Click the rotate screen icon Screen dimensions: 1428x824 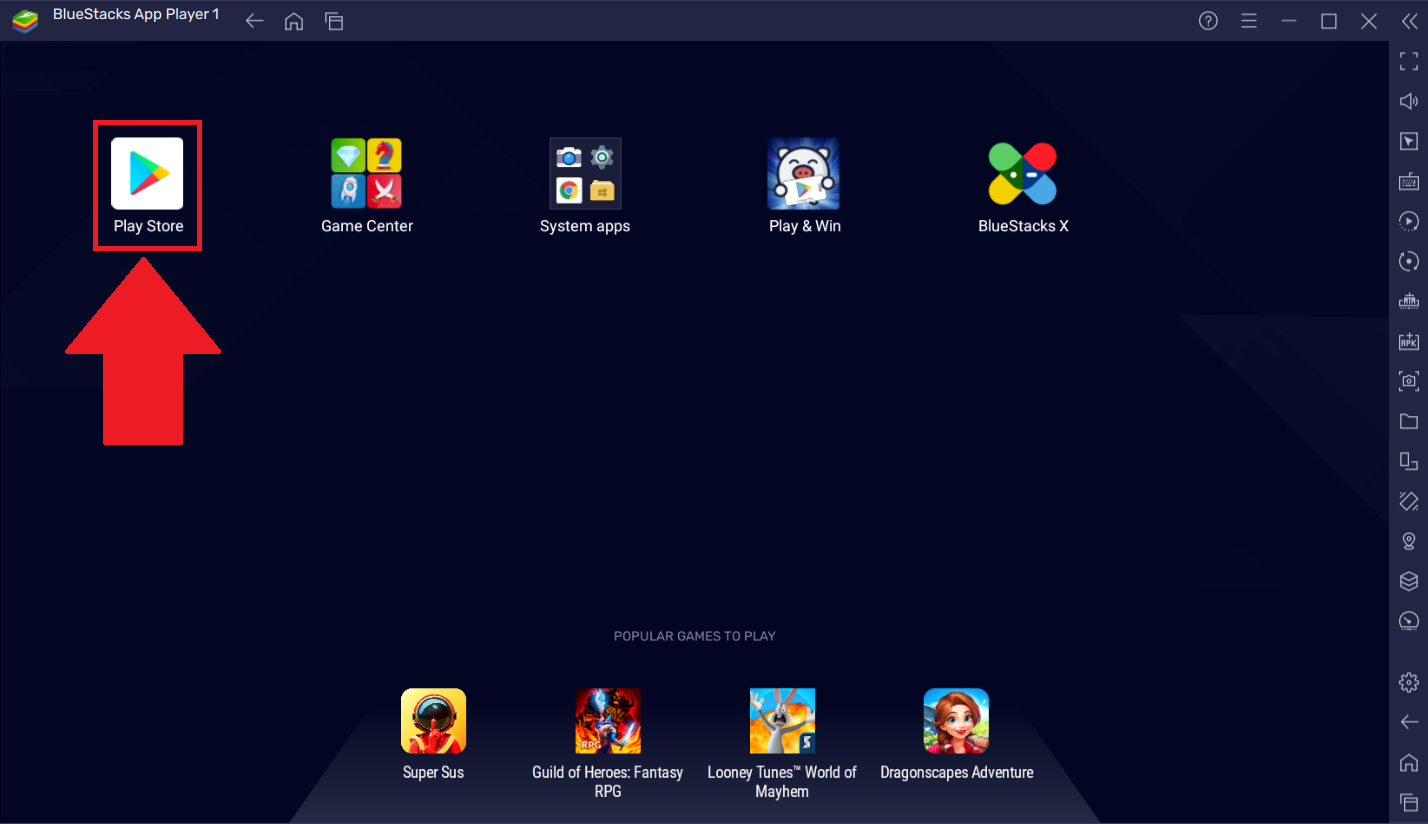pos(1408,461)
